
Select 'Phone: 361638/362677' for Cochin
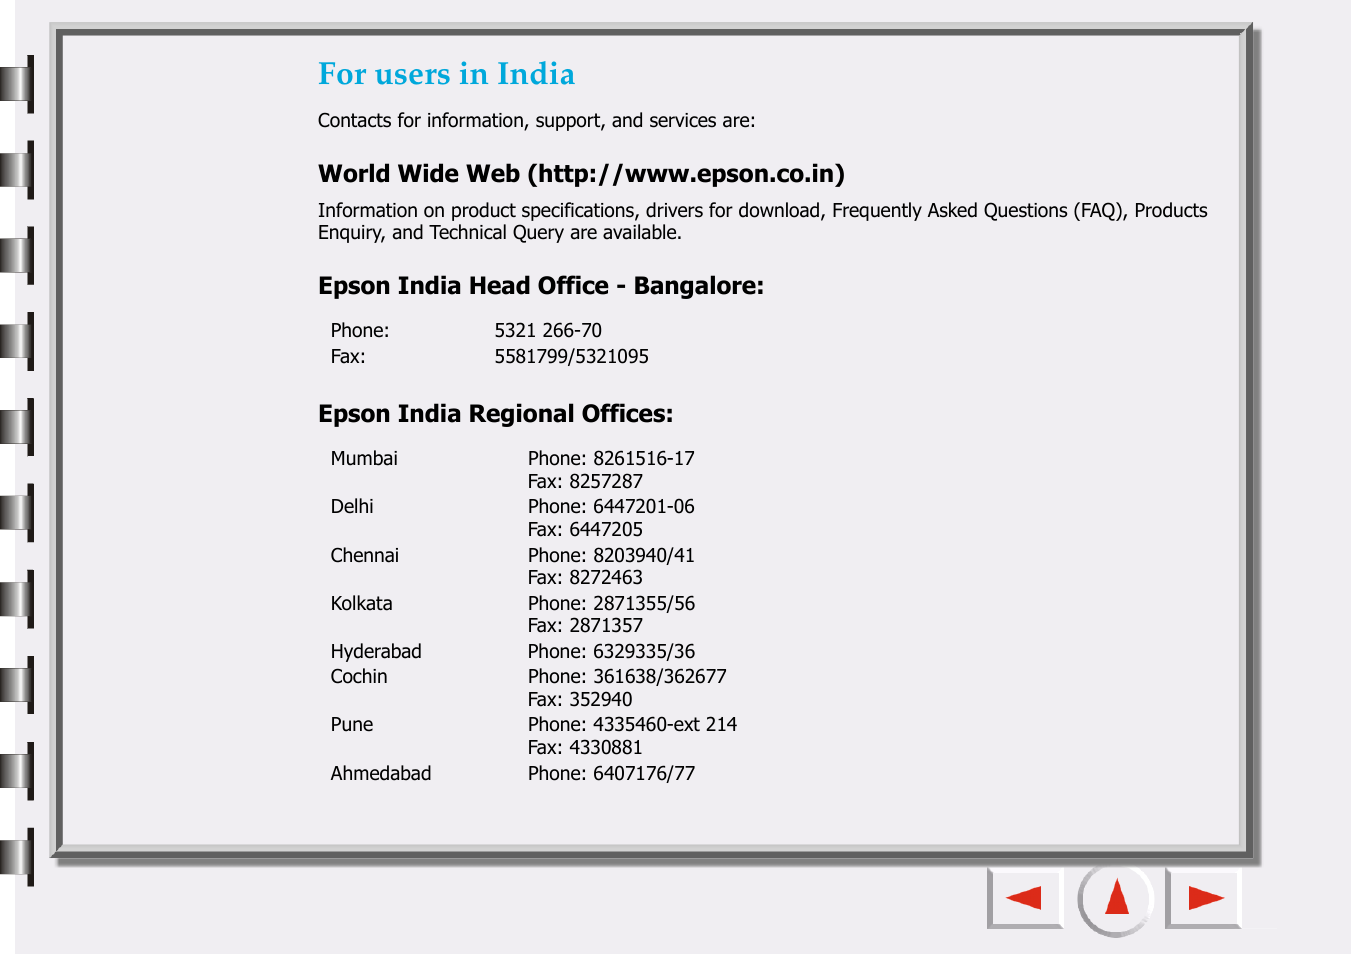coord(627,676)
